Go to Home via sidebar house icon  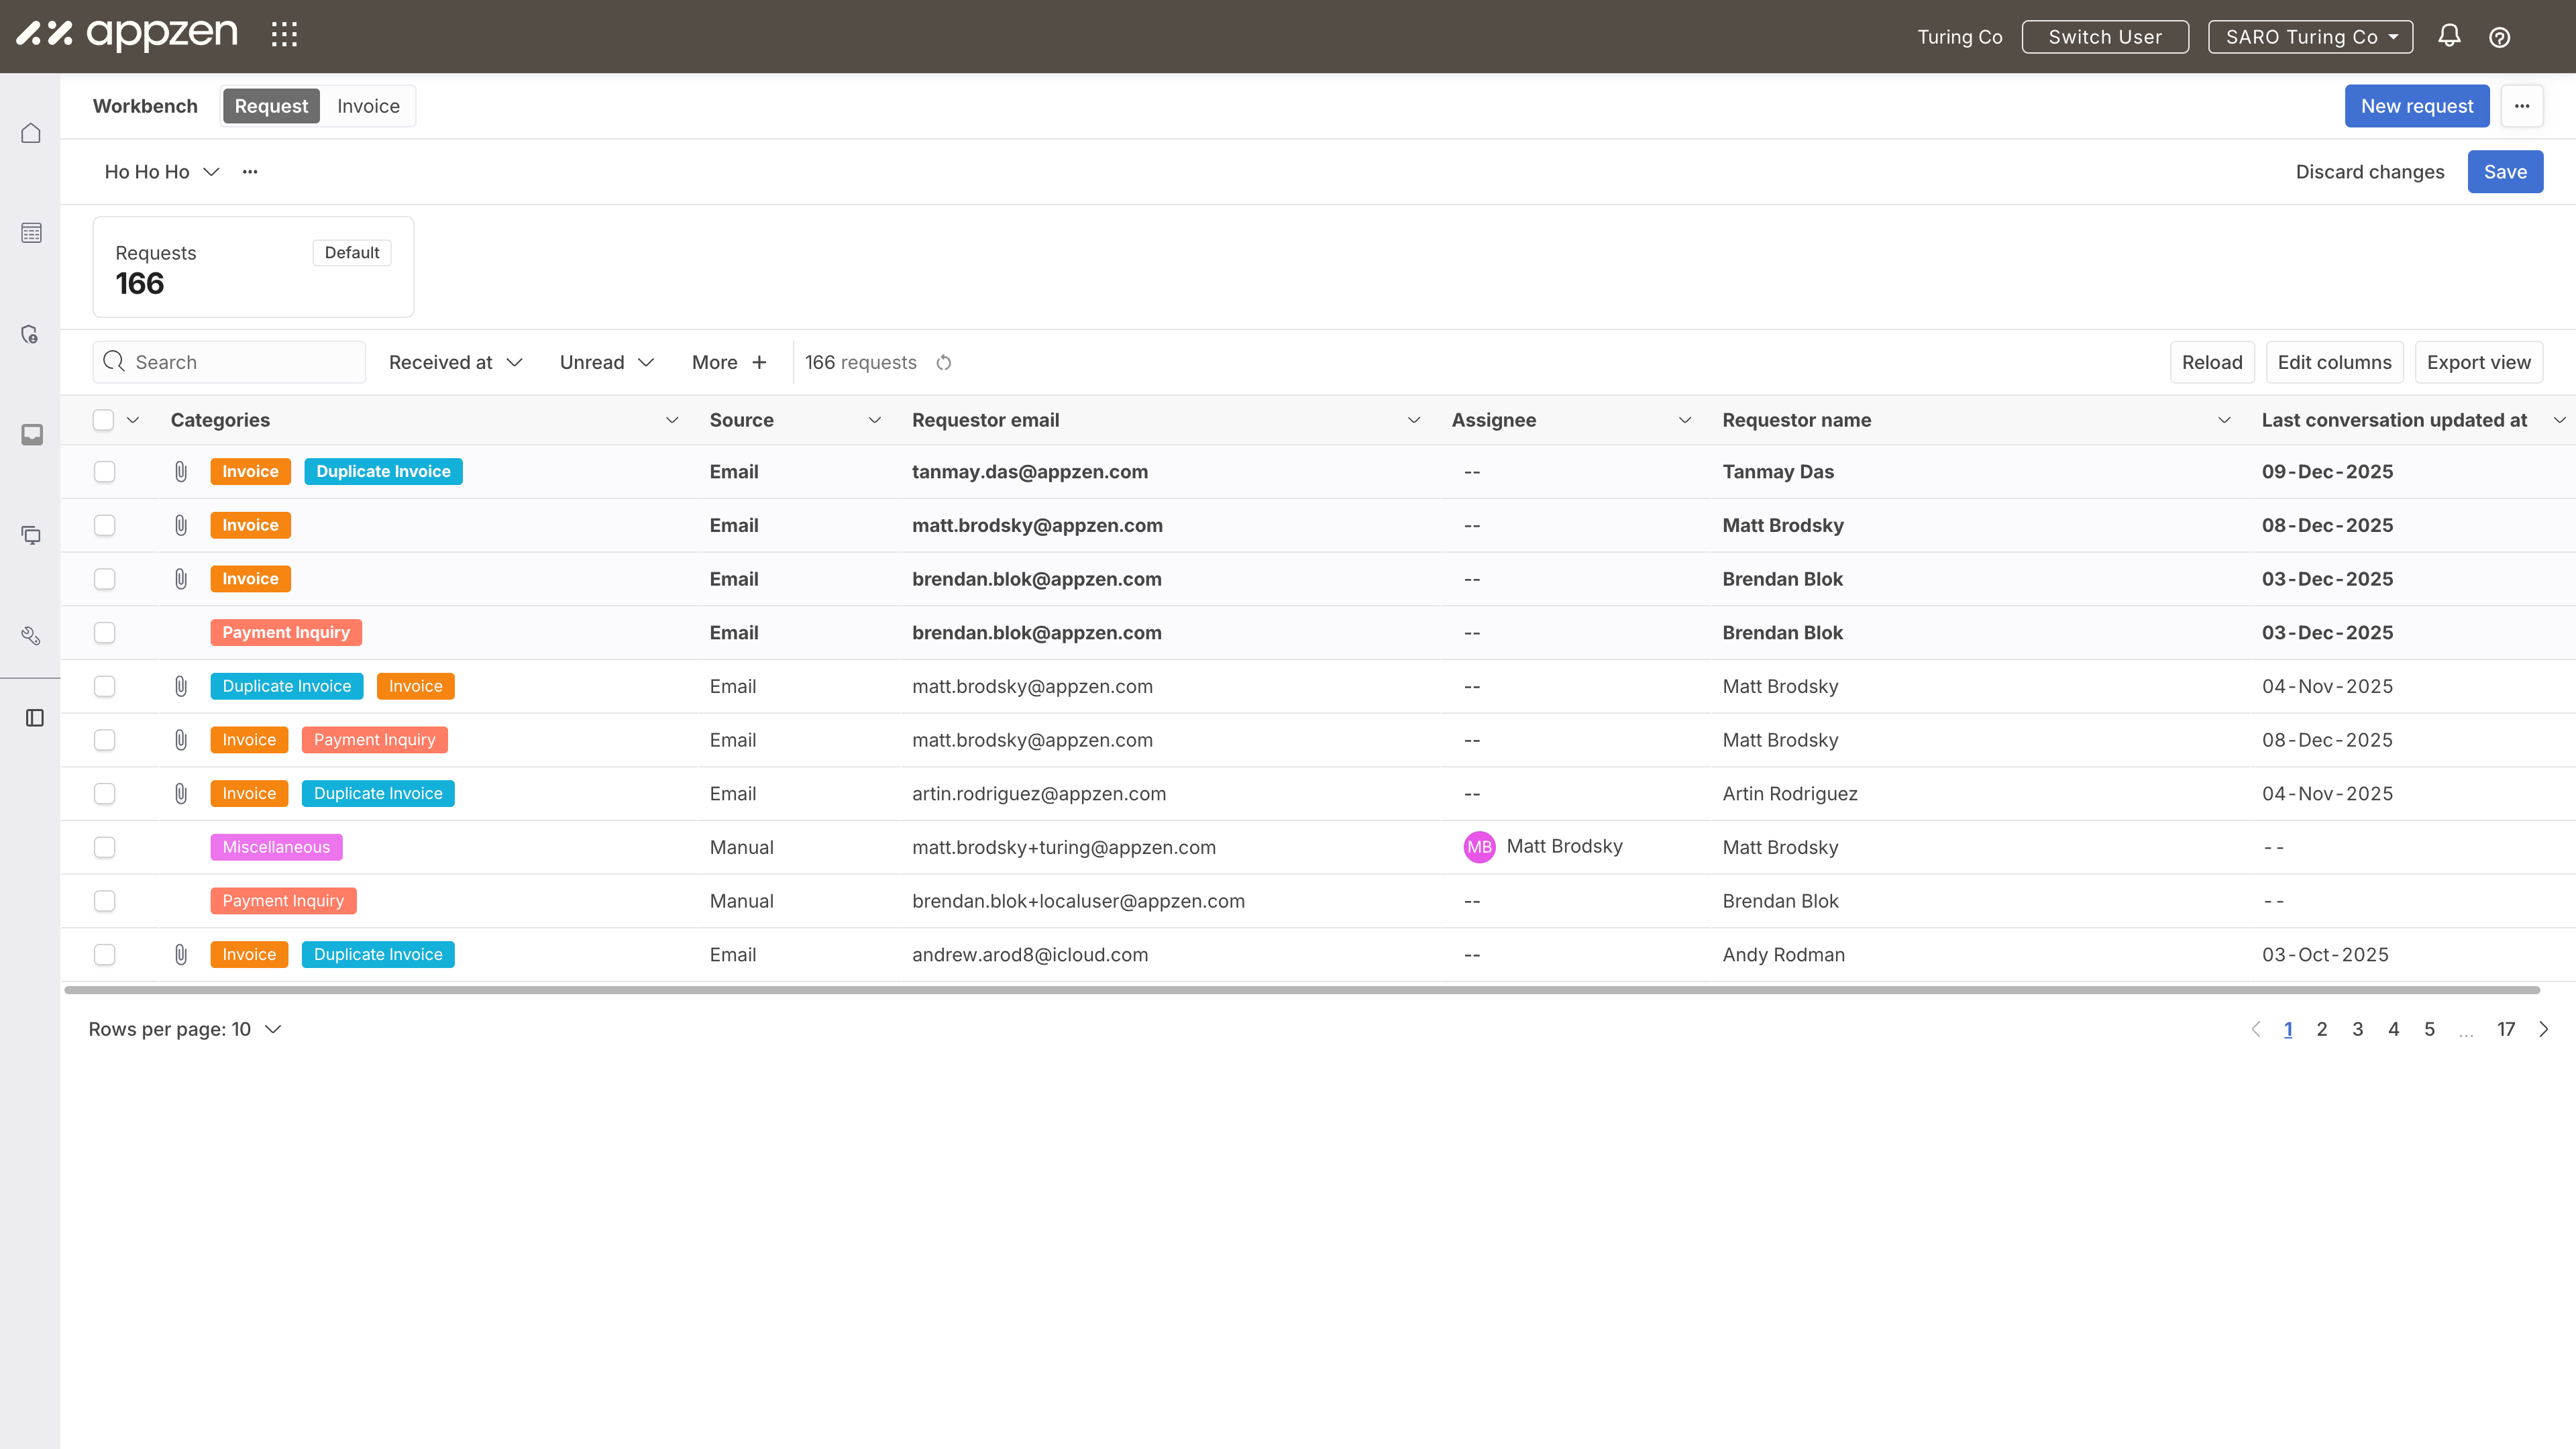point(31,133)
